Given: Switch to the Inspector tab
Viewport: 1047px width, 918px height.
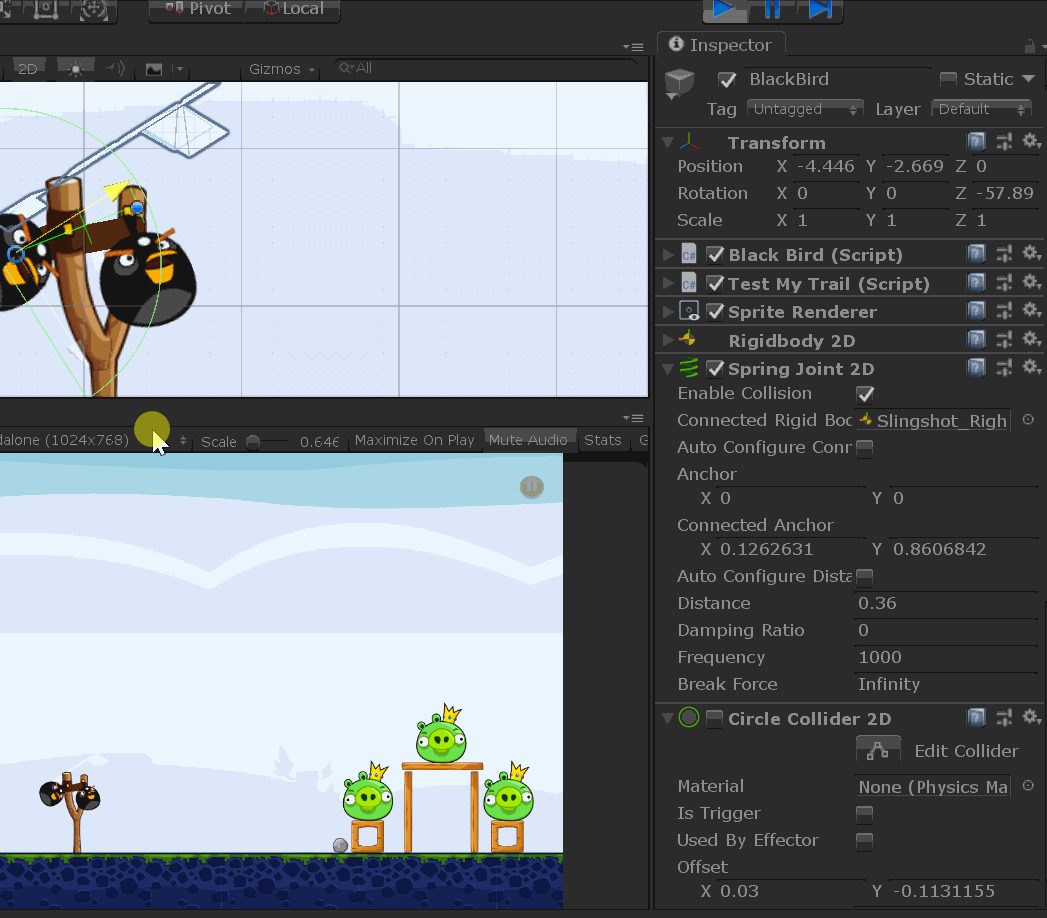Looking at the screenshot, I should [721, 45].
